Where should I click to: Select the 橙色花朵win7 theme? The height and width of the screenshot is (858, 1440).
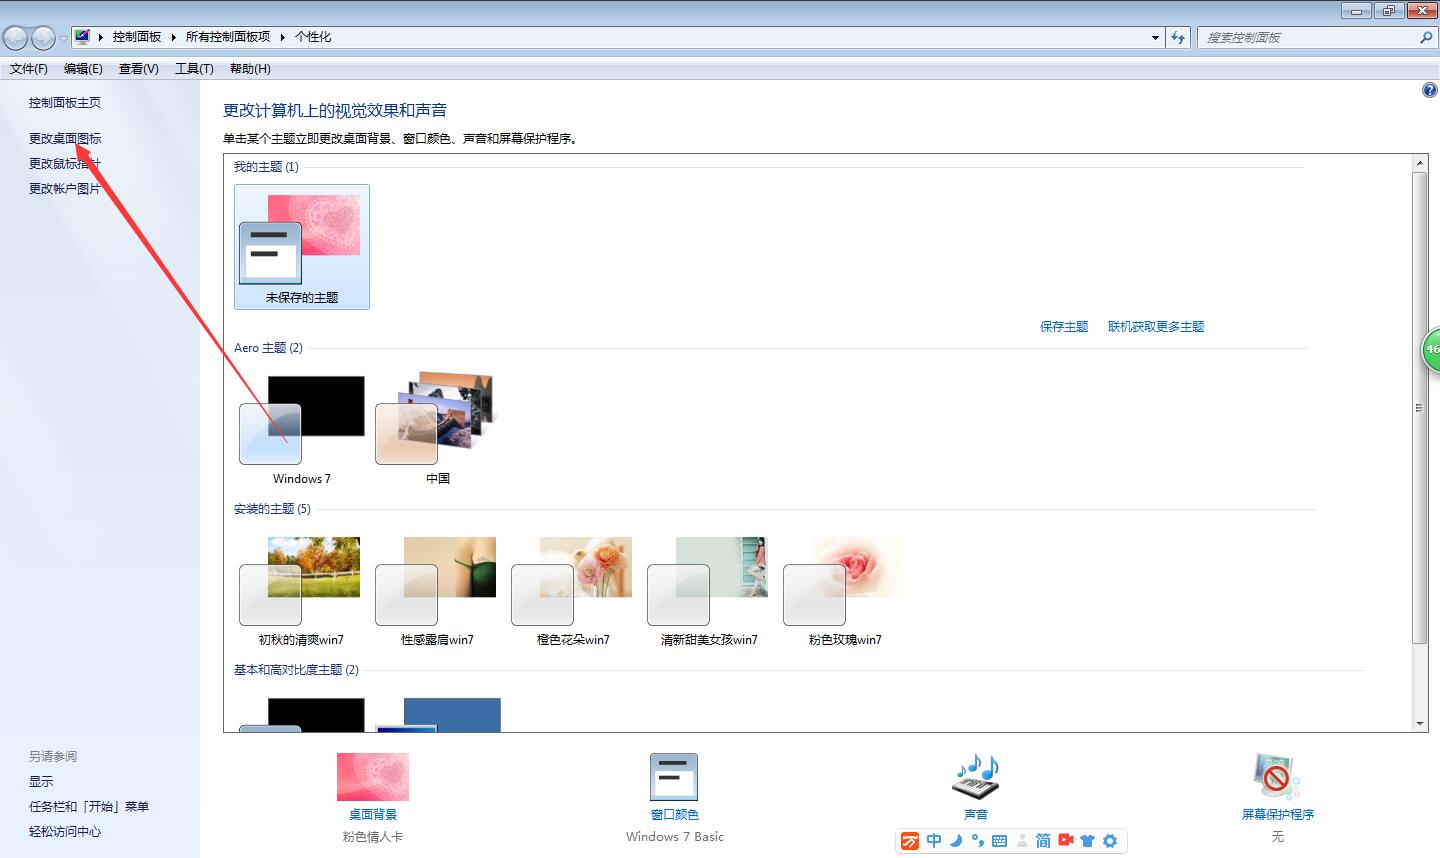(x=573, y=590)
